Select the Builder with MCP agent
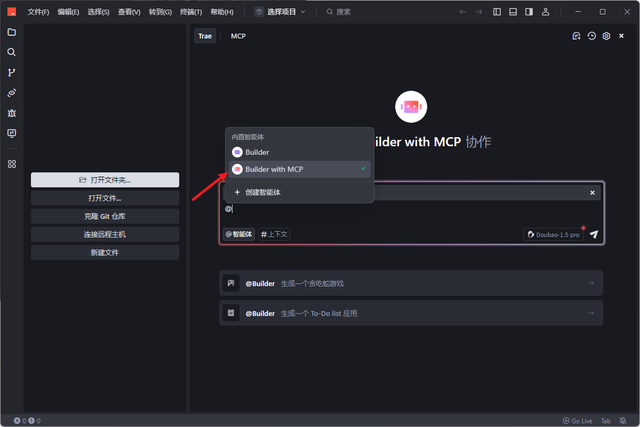 pyautogui.click(x=300, y=169)
